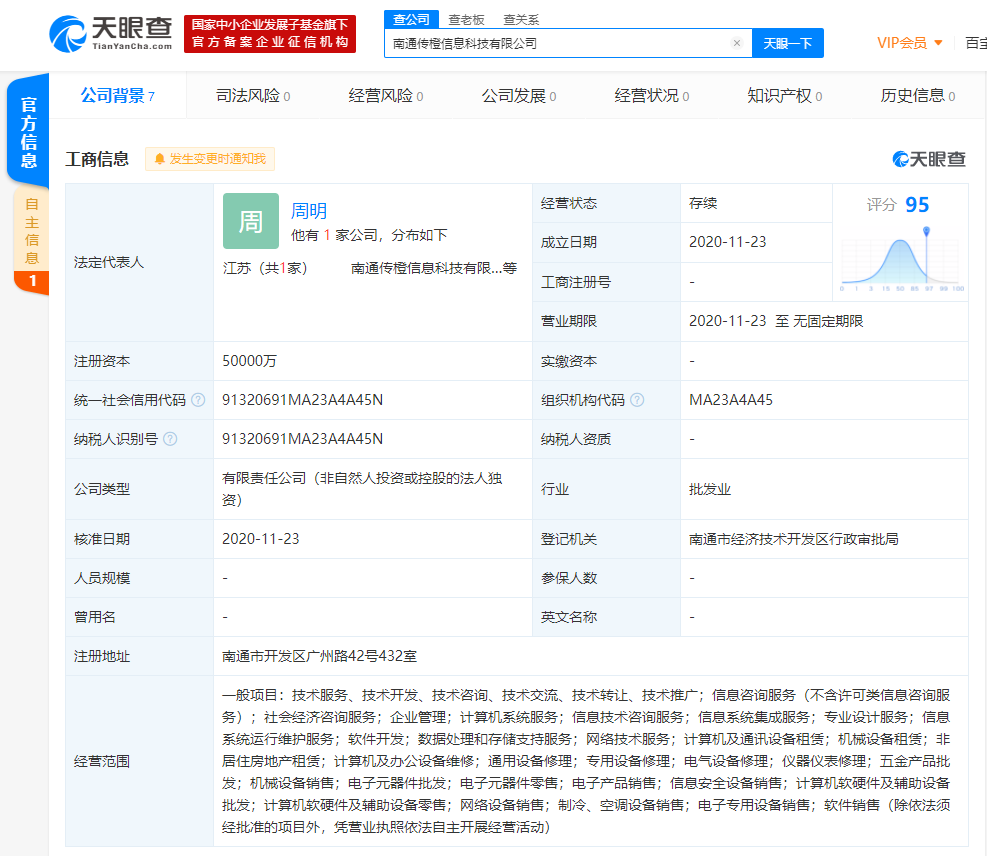Switch to the 查关系 search tab
Screen dimensions: 987x856
[521, 19]
